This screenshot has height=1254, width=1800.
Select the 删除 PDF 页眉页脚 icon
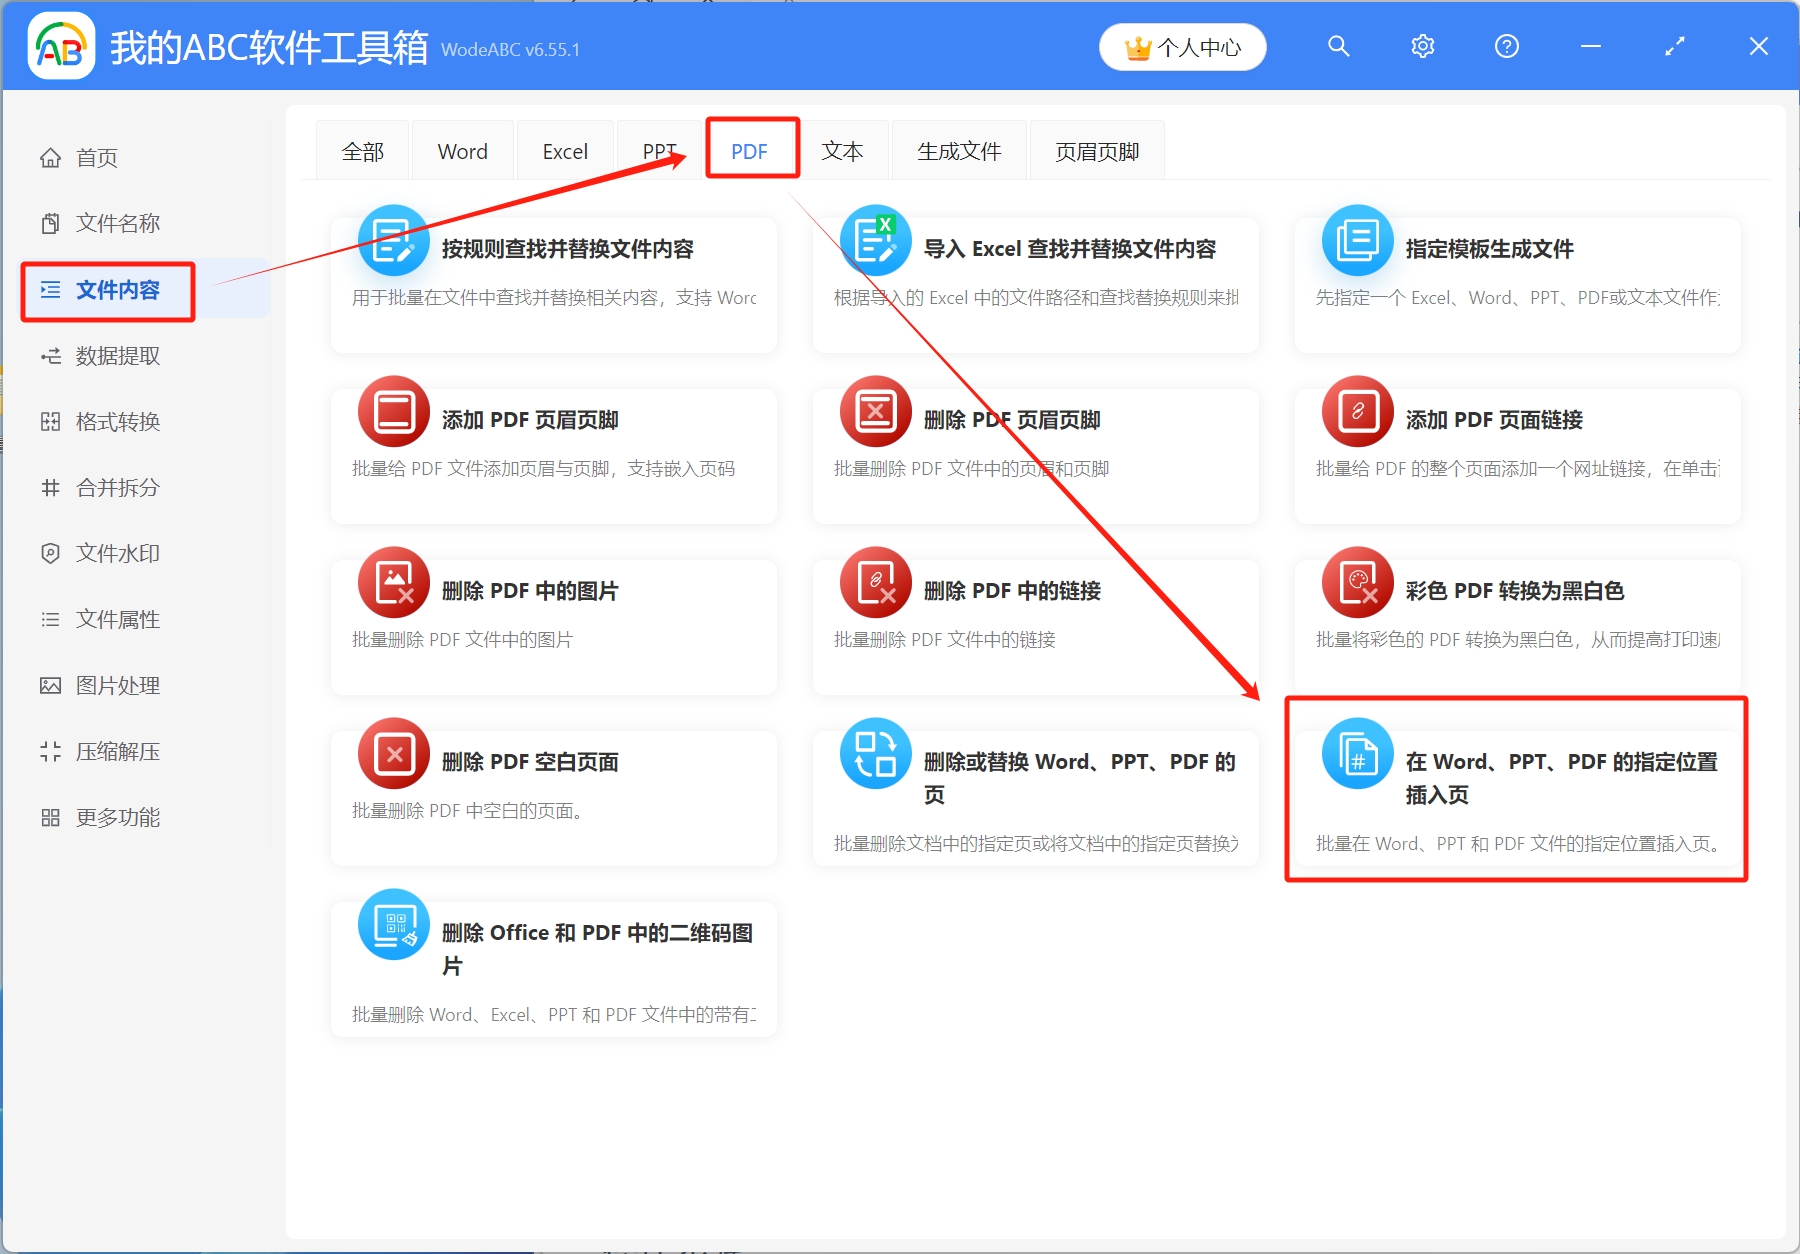click(875, 411)
